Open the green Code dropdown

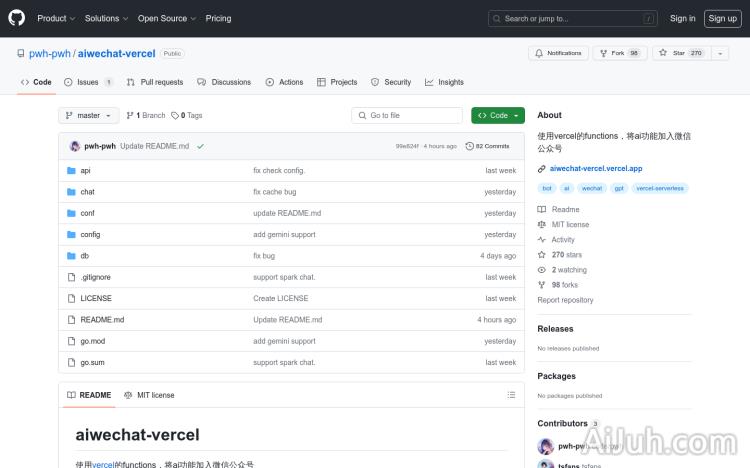(497, 116)
